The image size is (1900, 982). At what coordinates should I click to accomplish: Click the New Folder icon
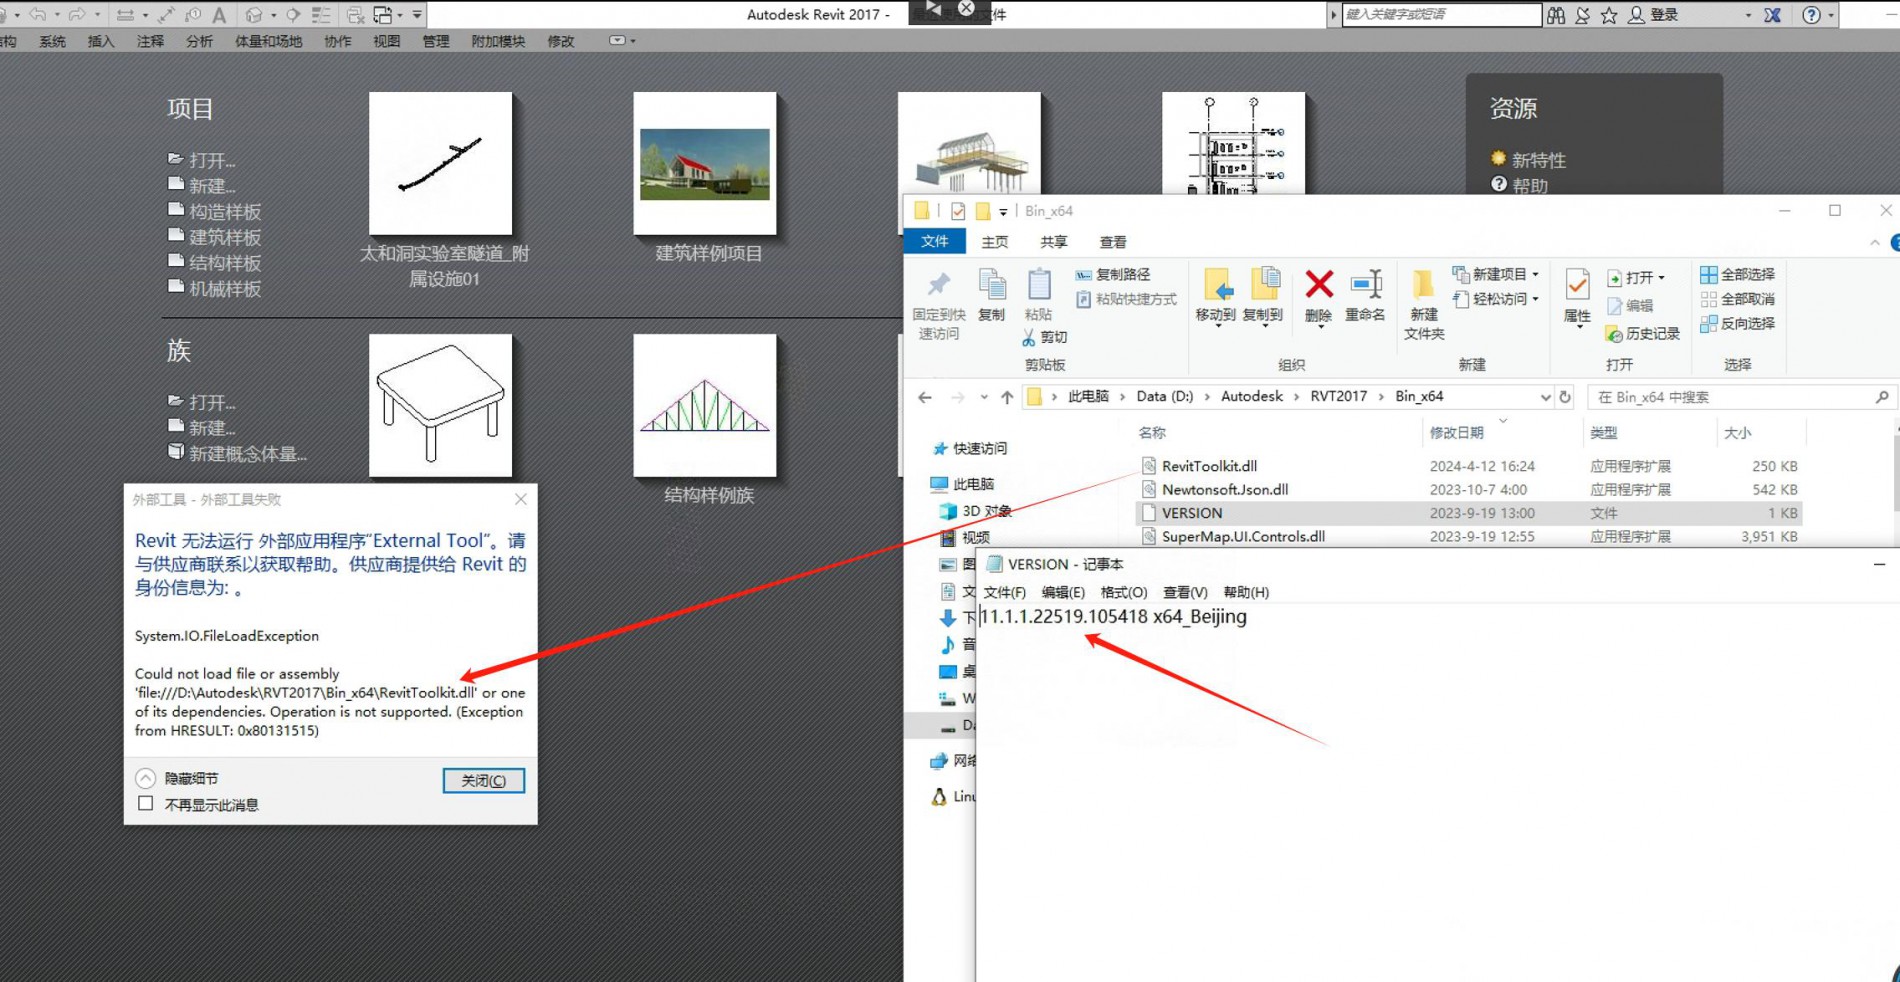click(1423, 285)
